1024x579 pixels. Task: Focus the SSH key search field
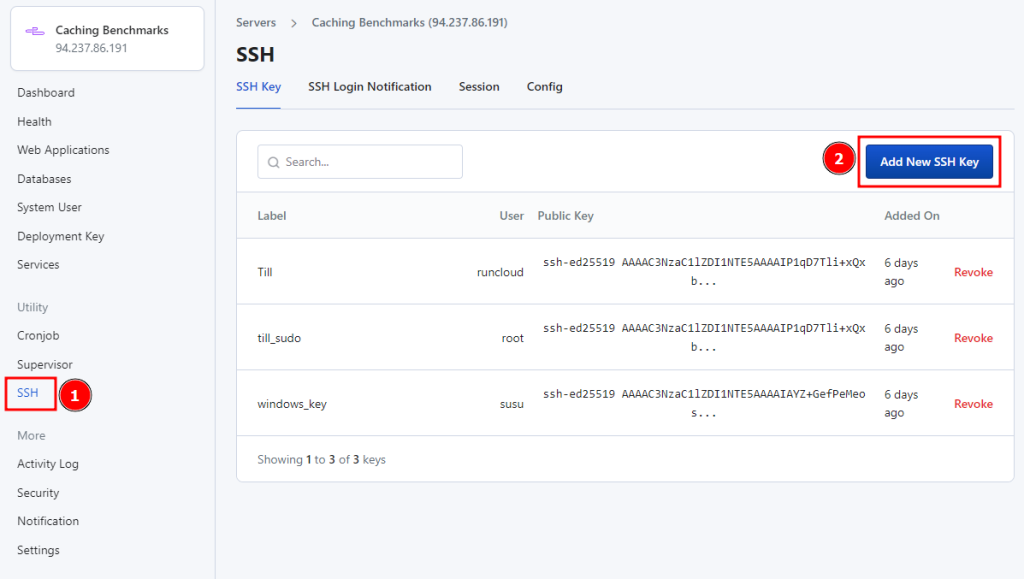(x=370, y=162)
